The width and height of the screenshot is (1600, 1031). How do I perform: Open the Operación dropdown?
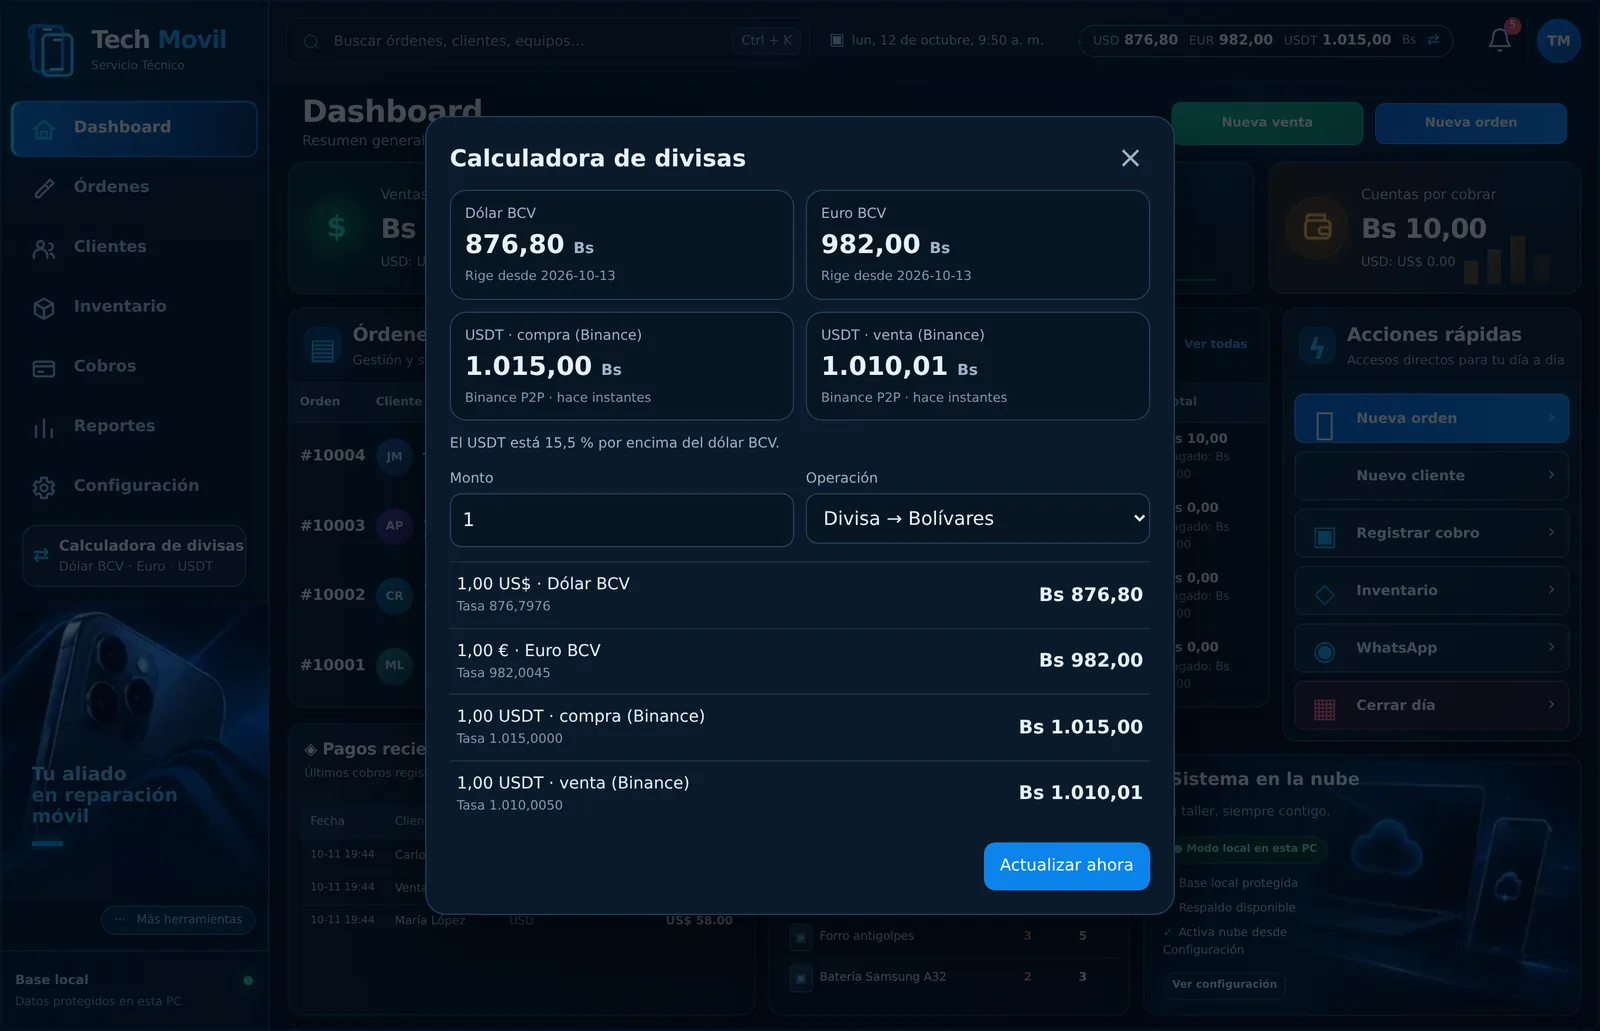pyautogui.click(x=977, y=519)
